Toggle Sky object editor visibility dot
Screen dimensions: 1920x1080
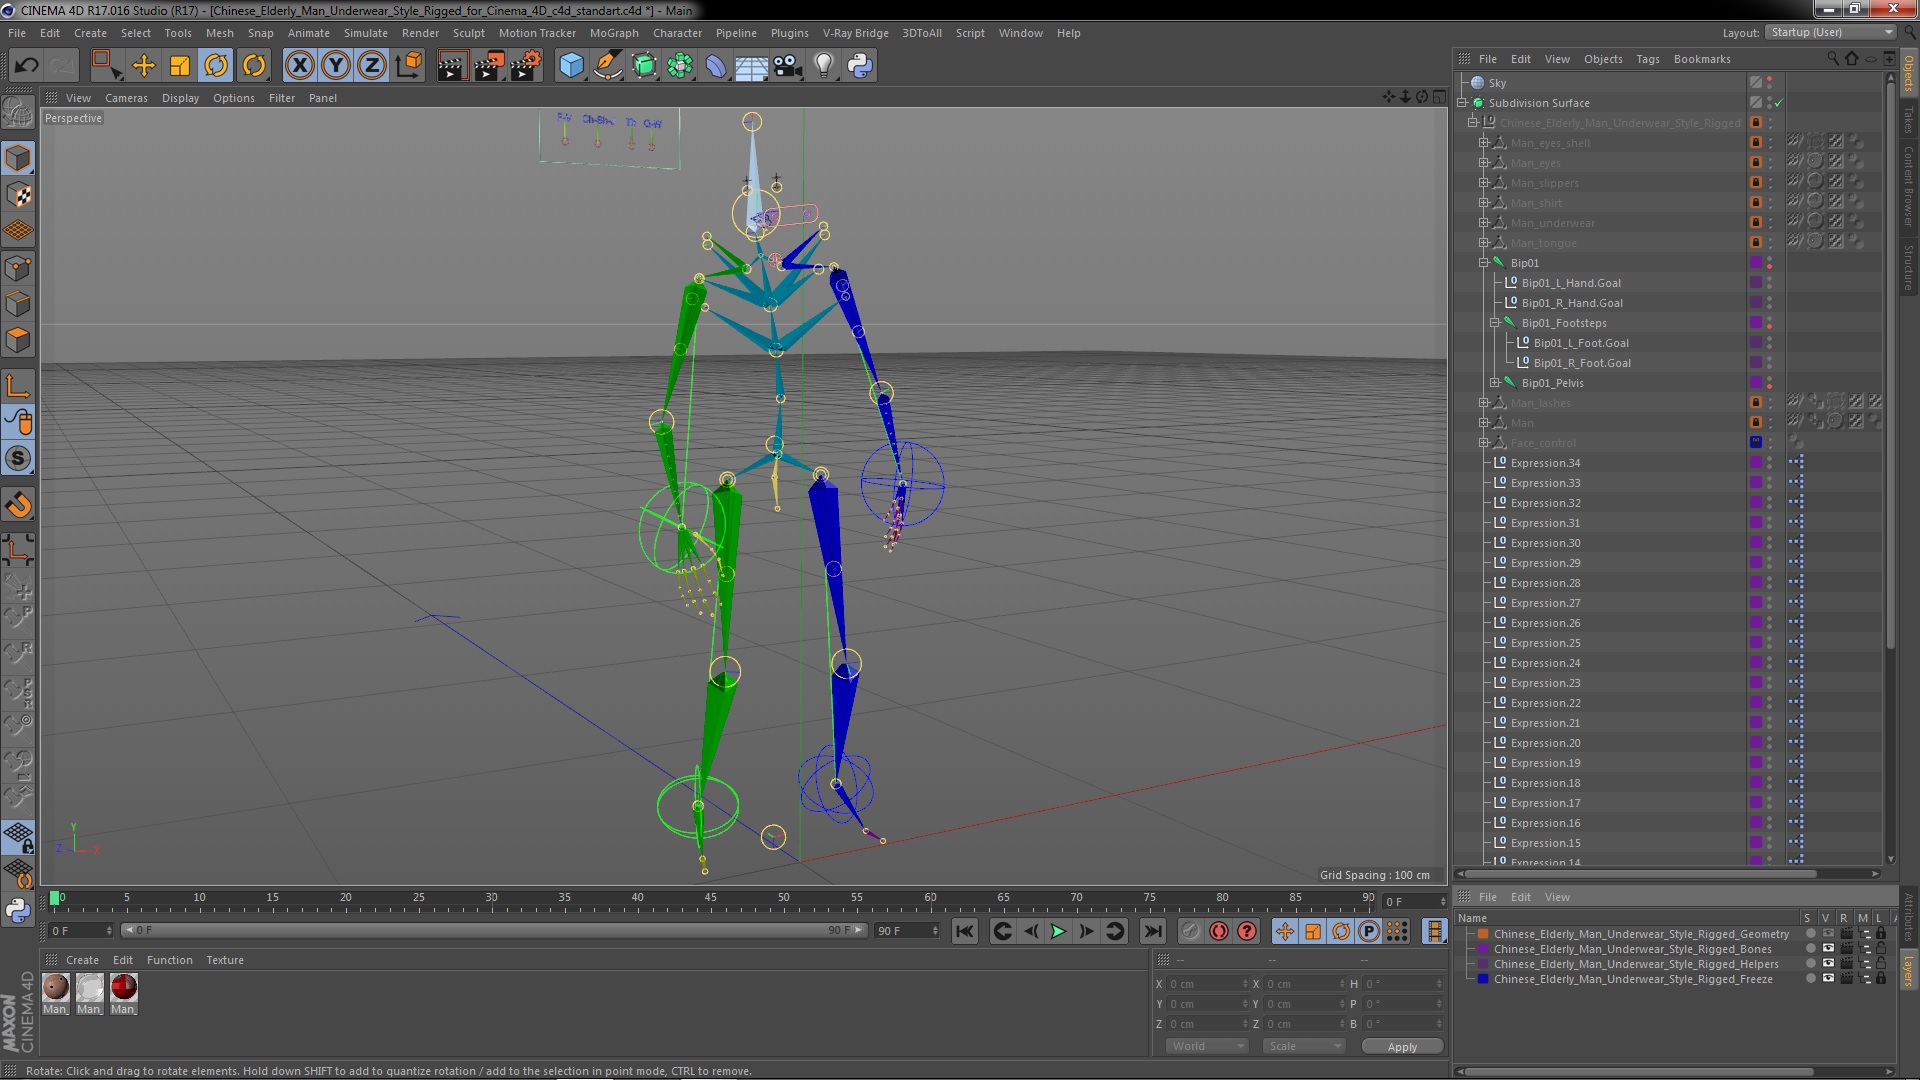coord(1770,79)
